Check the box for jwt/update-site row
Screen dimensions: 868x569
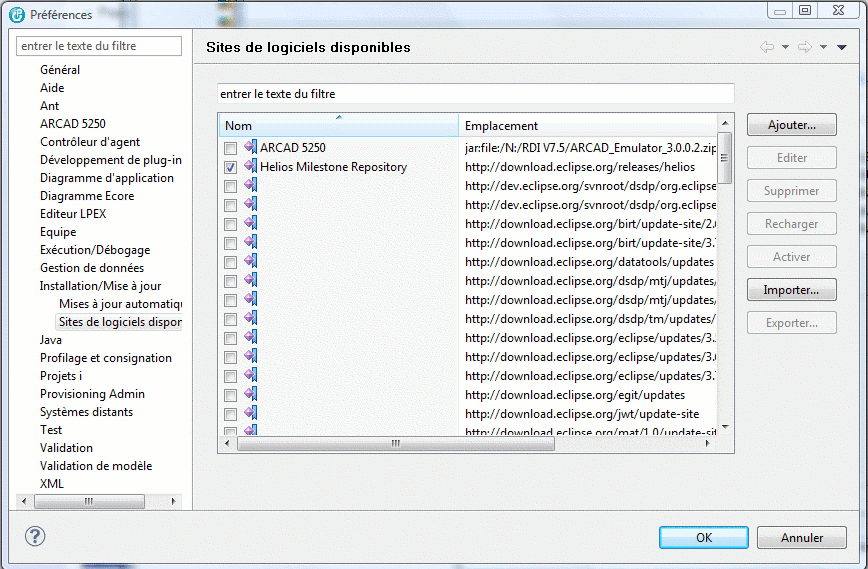(x=230, y=414)
